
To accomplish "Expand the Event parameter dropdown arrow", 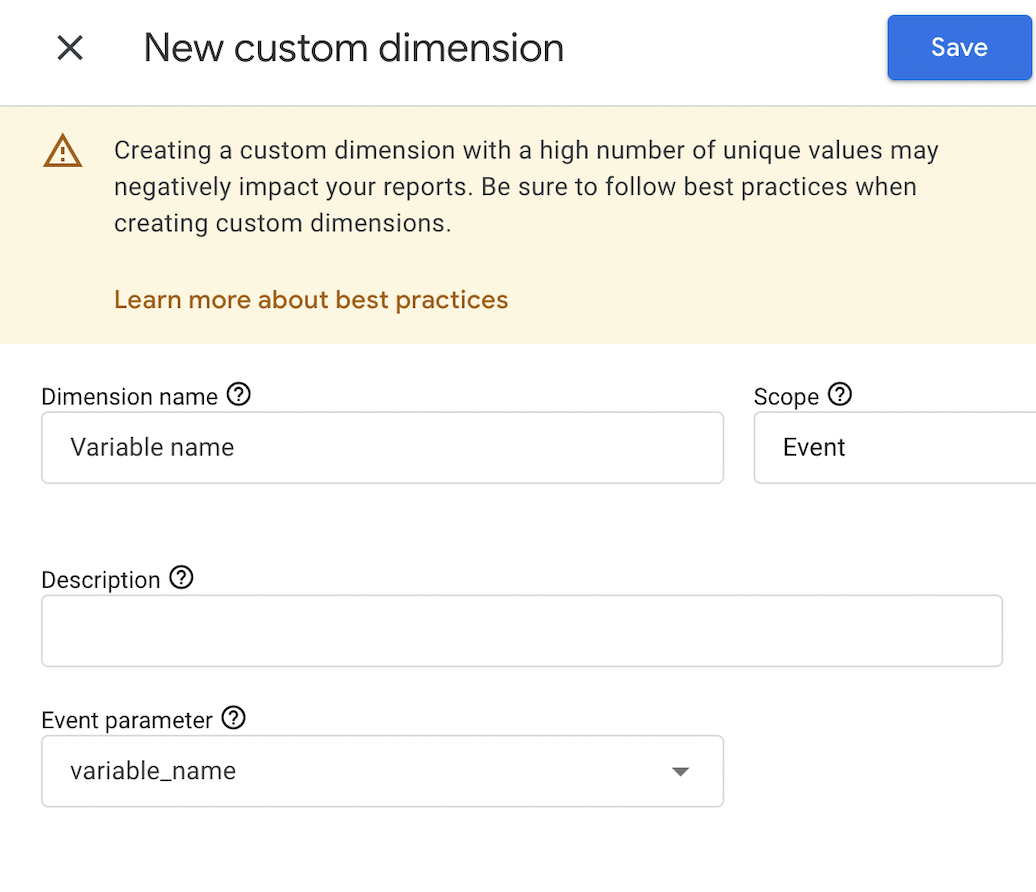I will click(x=681, y=771).
